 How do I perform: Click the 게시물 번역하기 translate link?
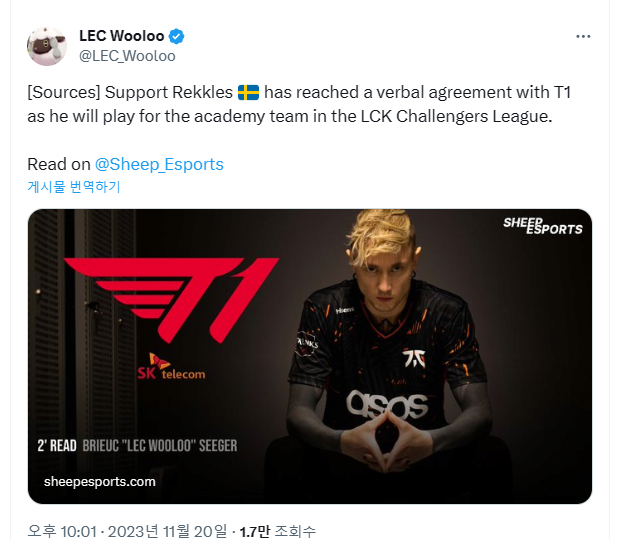(x=74, y=187)
